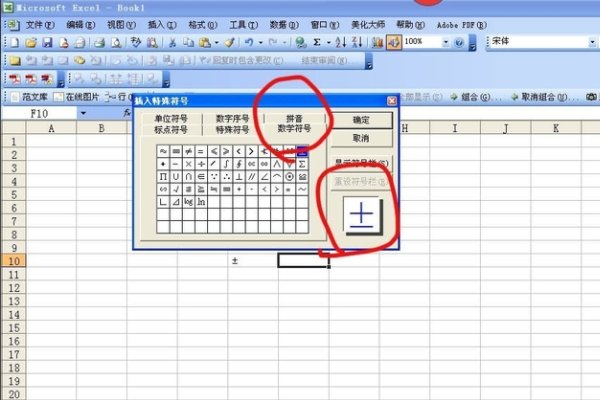Open Print Preview from the toolbar

point(116,42)
